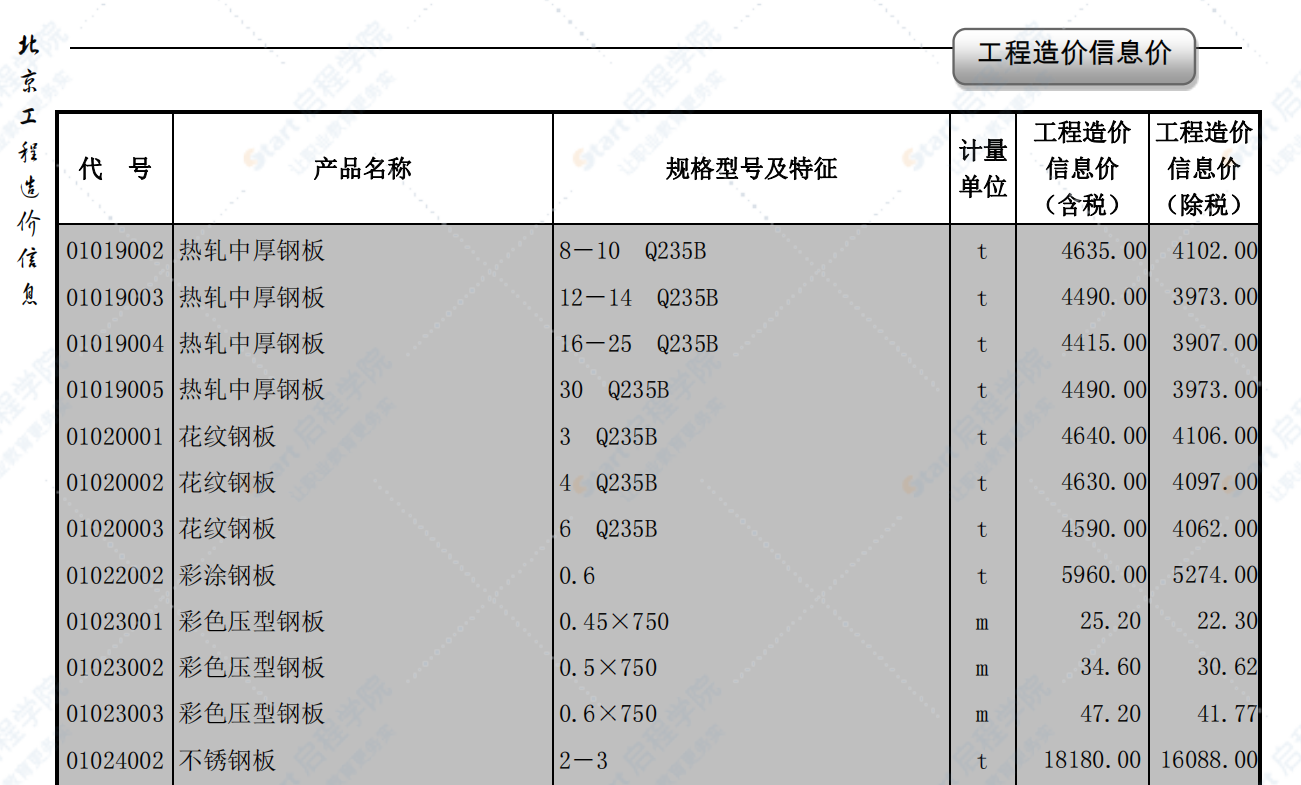The height and width of the screenshot is (785, 1301).
Task: Select the 产品名称 column header
Action: (363, 168)
